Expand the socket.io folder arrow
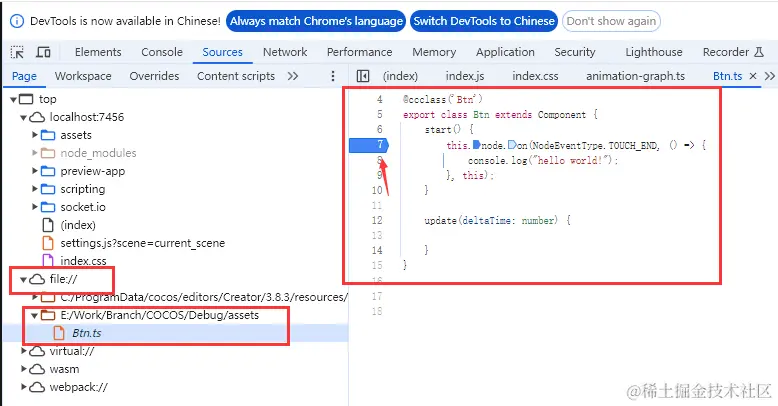 35,207
